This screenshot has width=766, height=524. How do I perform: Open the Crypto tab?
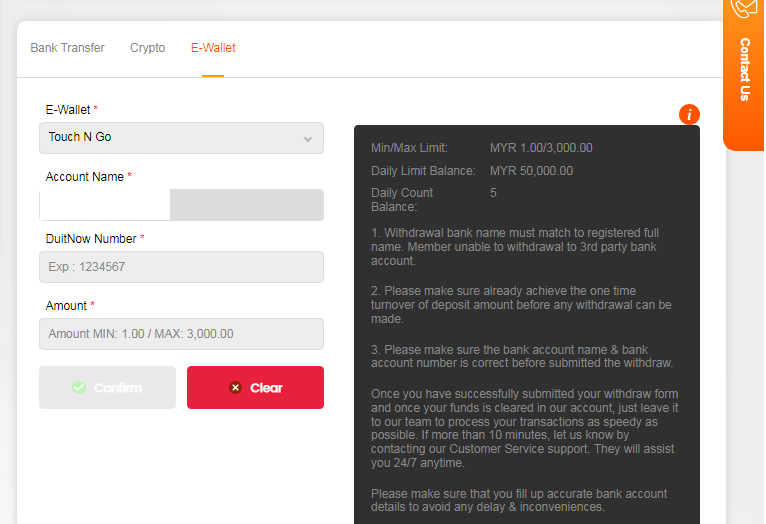(147, 48)
